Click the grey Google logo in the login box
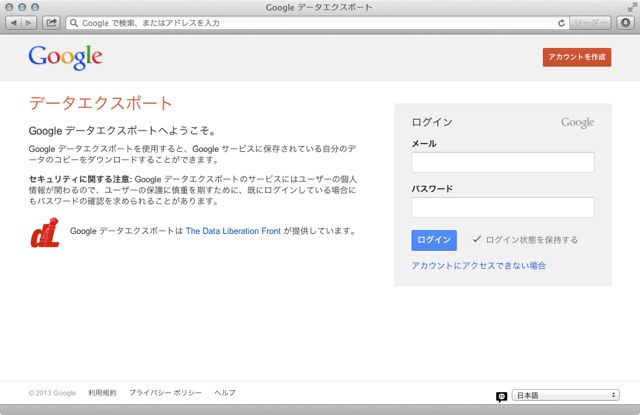The image size is (640, 415). pyautogui.click(x=578, y=122)
